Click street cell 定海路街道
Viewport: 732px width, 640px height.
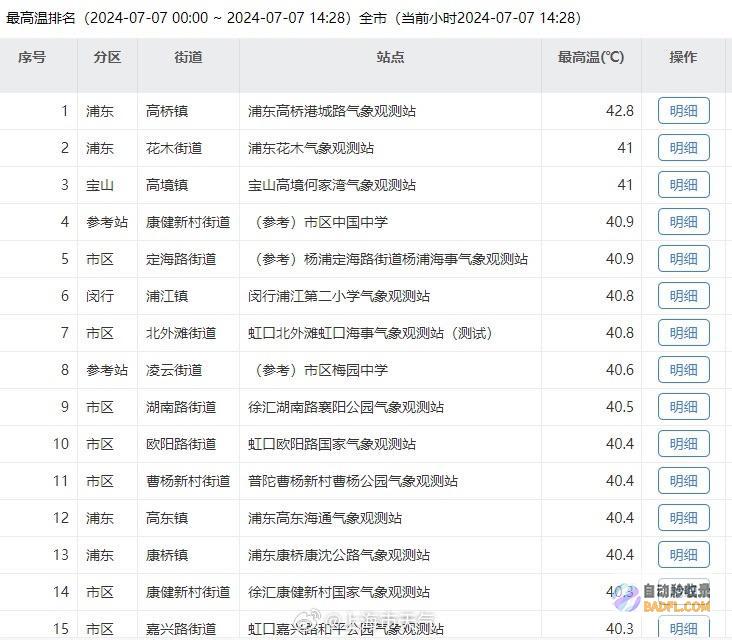click(181, 259)
